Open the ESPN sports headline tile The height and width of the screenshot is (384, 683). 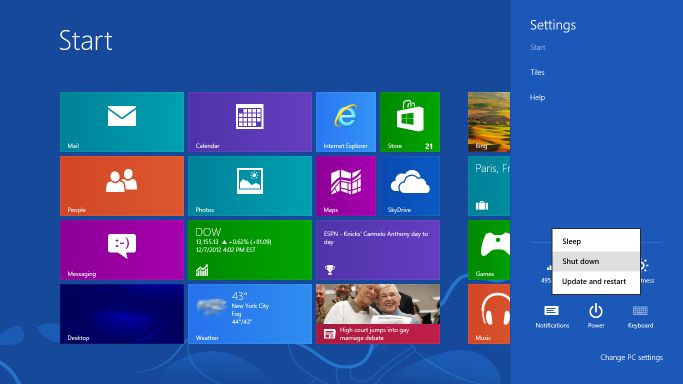[378, 250]
